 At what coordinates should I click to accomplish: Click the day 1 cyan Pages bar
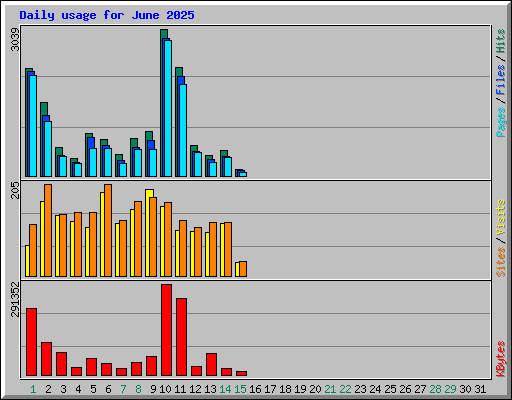pos(33,126)
